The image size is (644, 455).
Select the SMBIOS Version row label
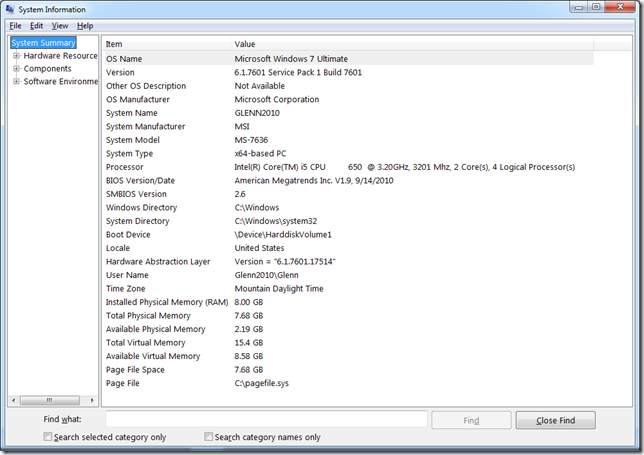click(136, 194)
